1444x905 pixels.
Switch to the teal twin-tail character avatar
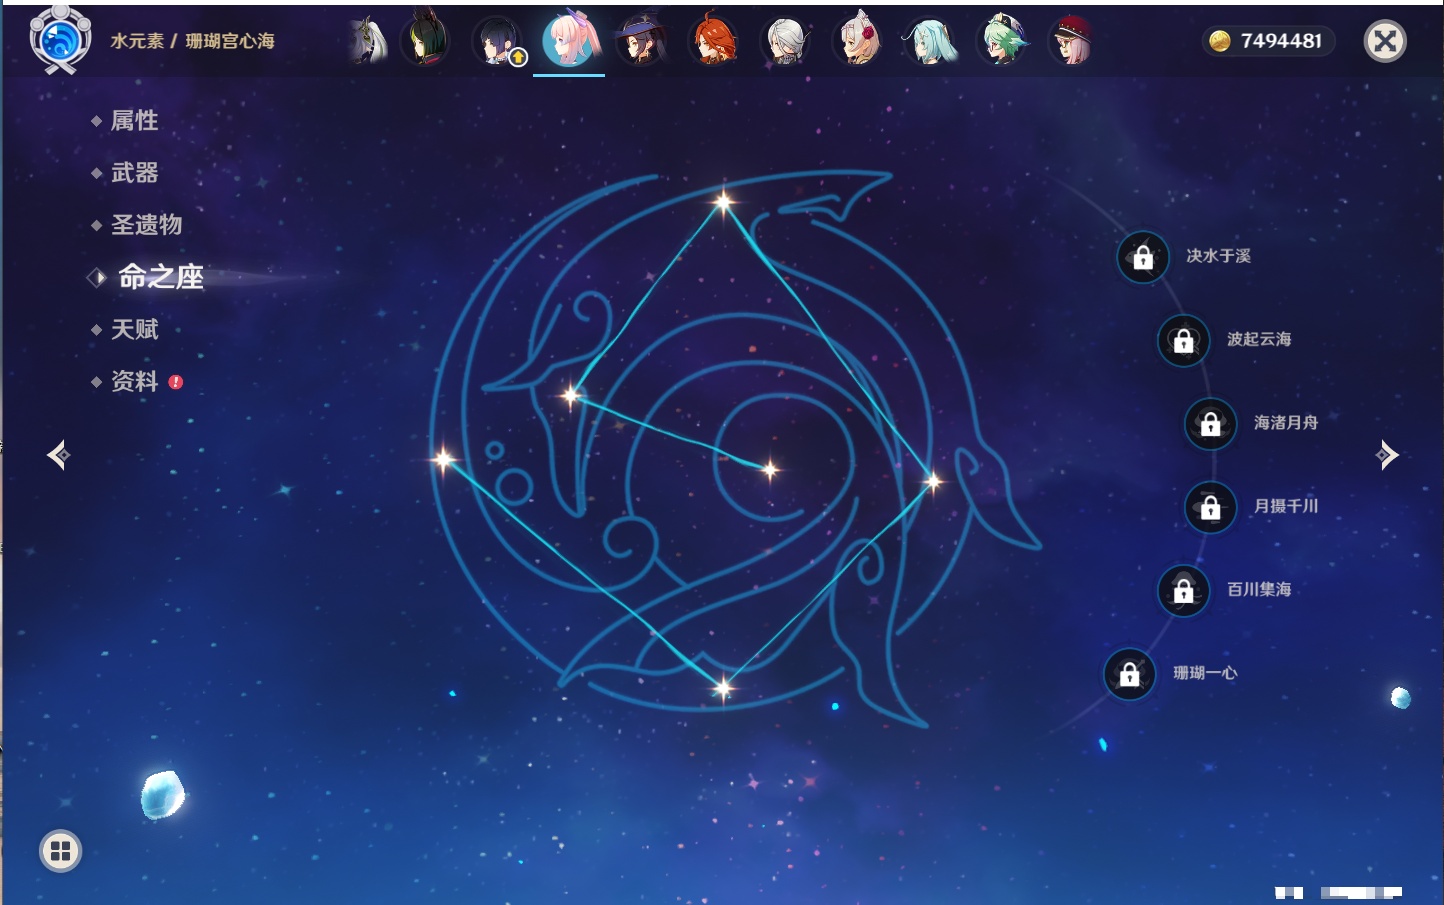pyautogui.click(x=930, y=41)
